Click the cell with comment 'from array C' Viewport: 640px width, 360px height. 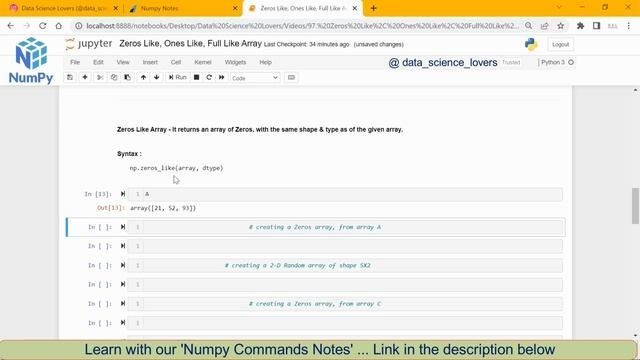tap(345, 304)
